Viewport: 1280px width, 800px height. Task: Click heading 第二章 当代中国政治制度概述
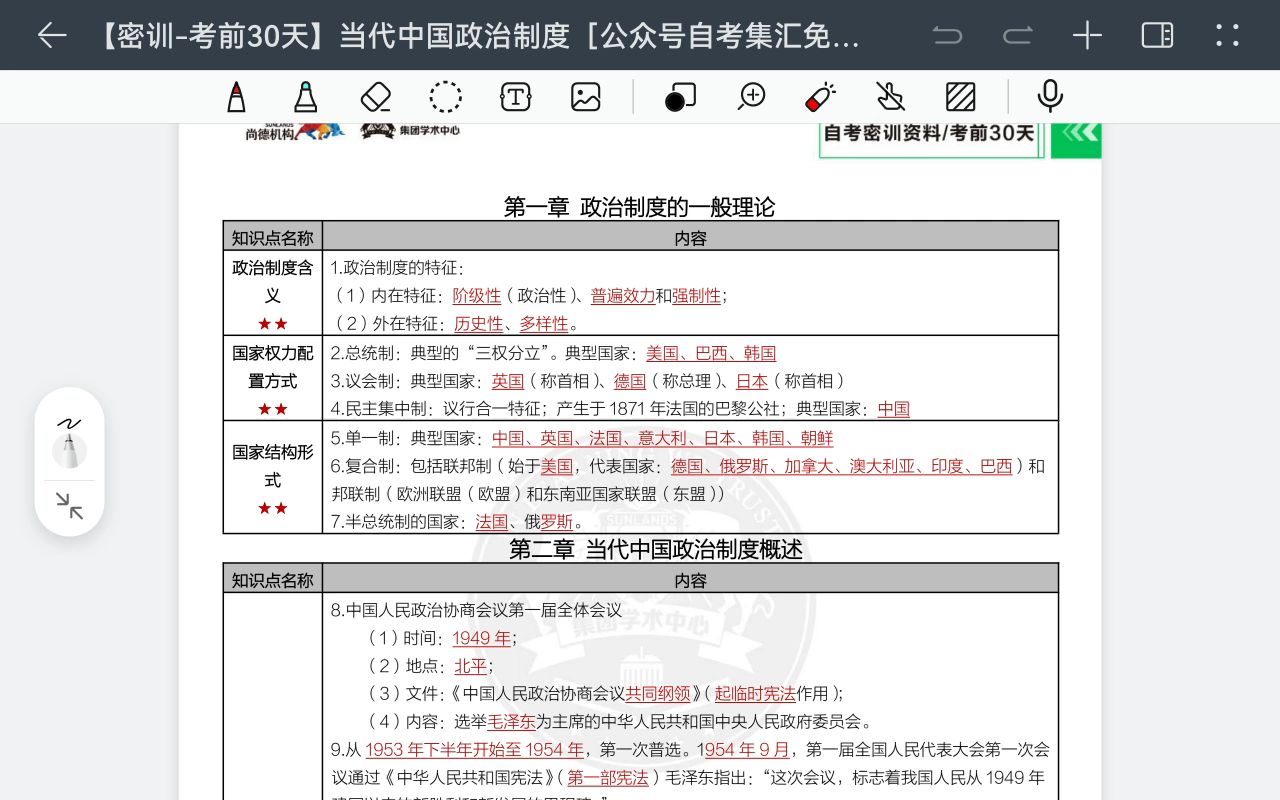point(656,549)
